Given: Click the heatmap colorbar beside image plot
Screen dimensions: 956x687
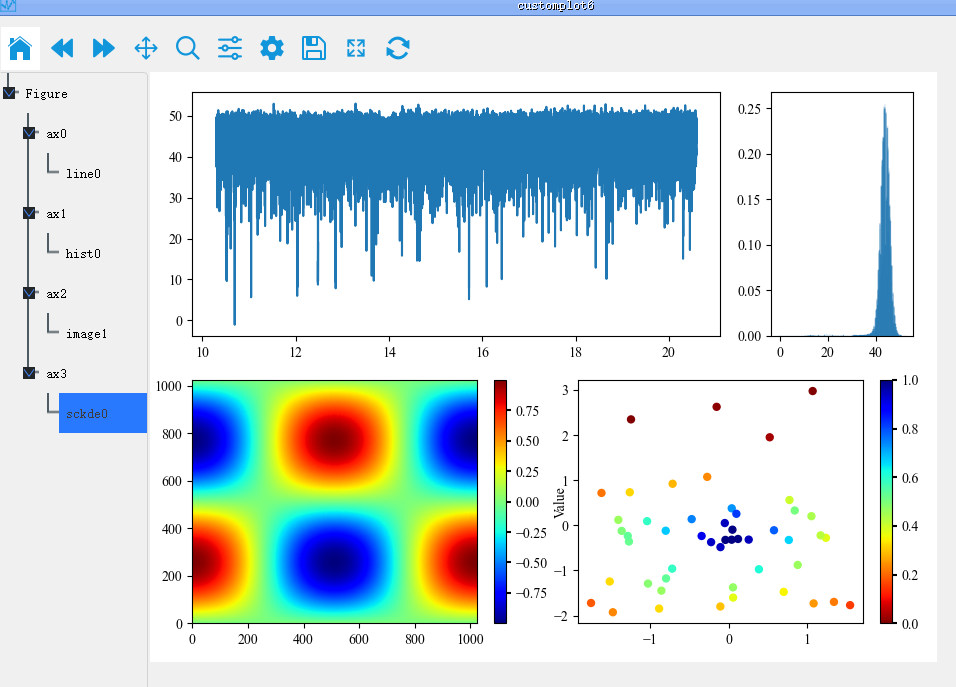Looking at the screenshot, I should [x=501, y=502].
